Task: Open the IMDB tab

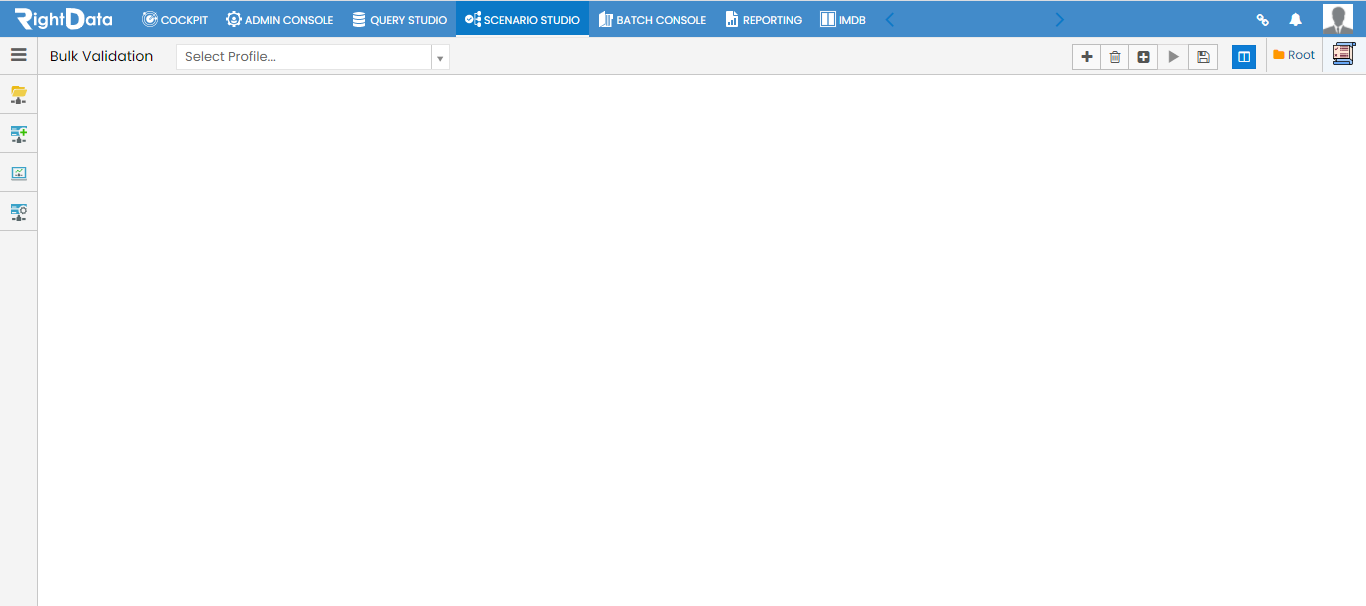Action: [x=842, y=19]
